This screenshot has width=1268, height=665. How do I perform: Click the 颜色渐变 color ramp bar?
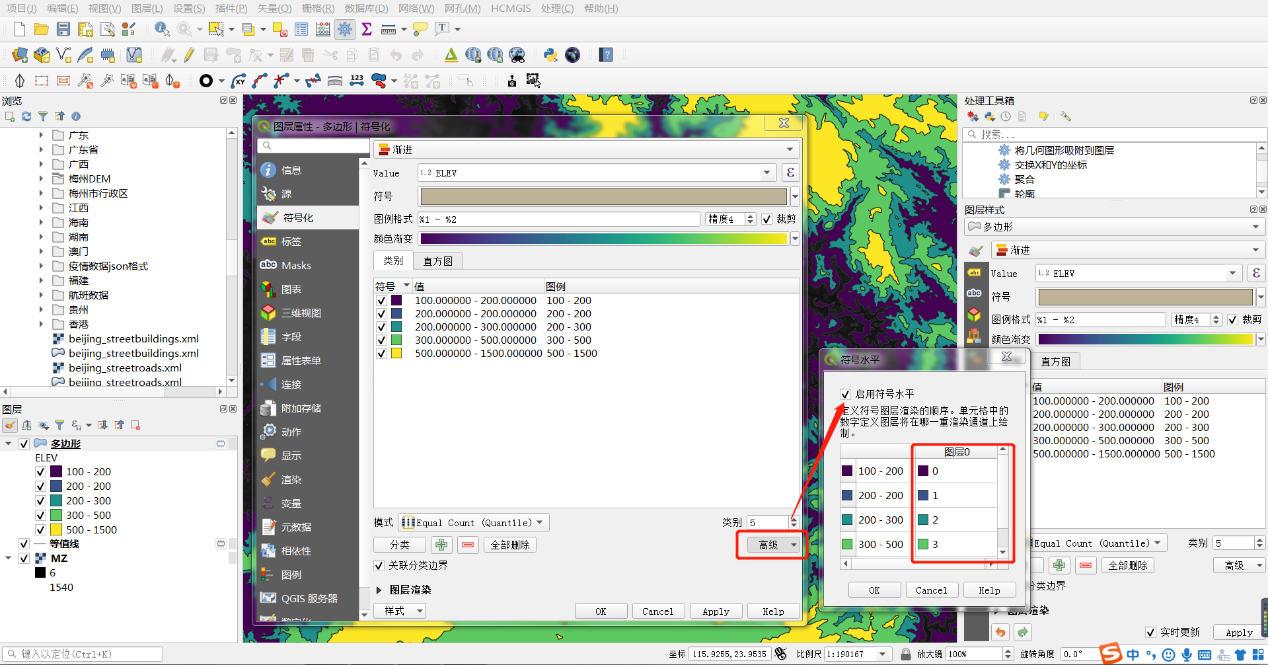coord(604,239)
